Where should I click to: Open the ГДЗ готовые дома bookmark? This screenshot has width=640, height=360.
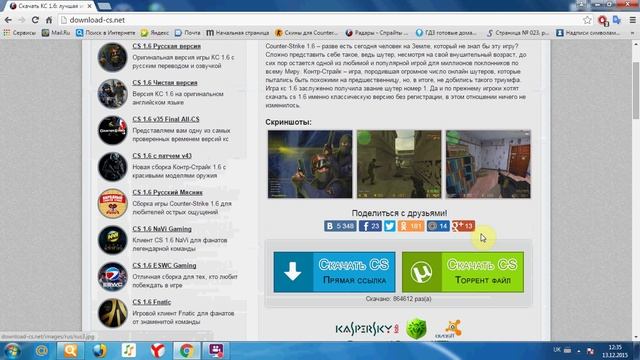tap(446, 33)
